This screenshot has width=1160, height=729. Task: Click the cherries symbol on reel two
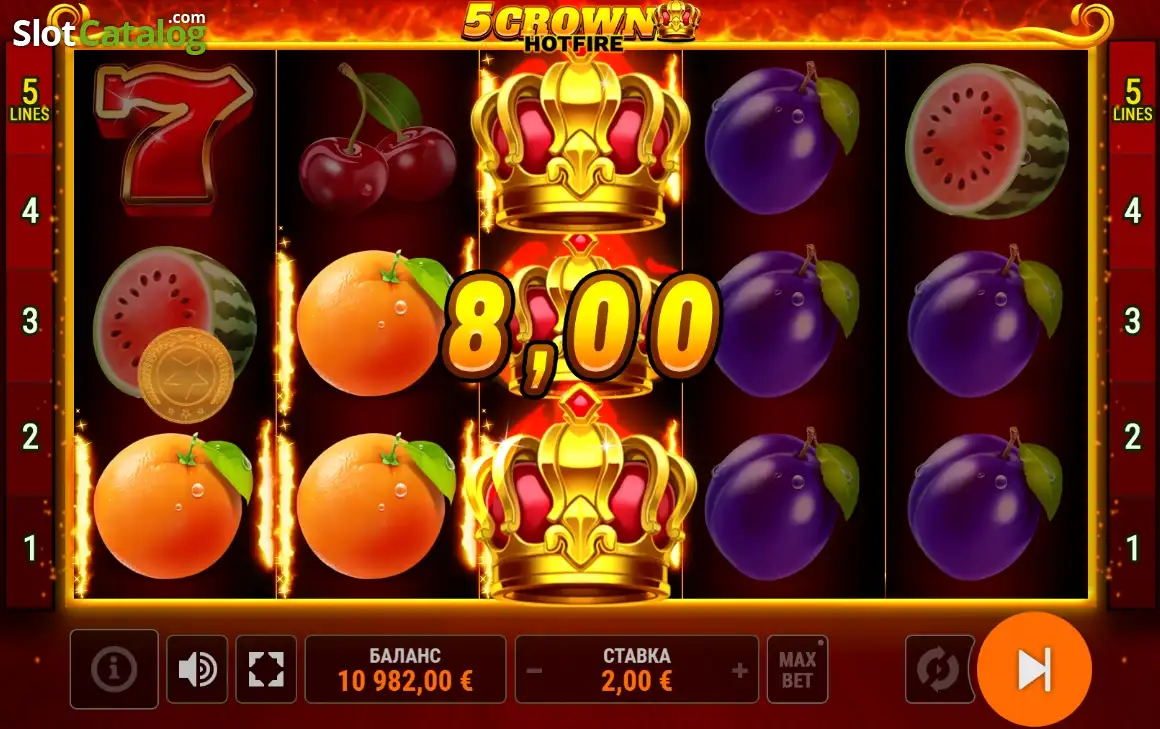click(x=377, y=139)
